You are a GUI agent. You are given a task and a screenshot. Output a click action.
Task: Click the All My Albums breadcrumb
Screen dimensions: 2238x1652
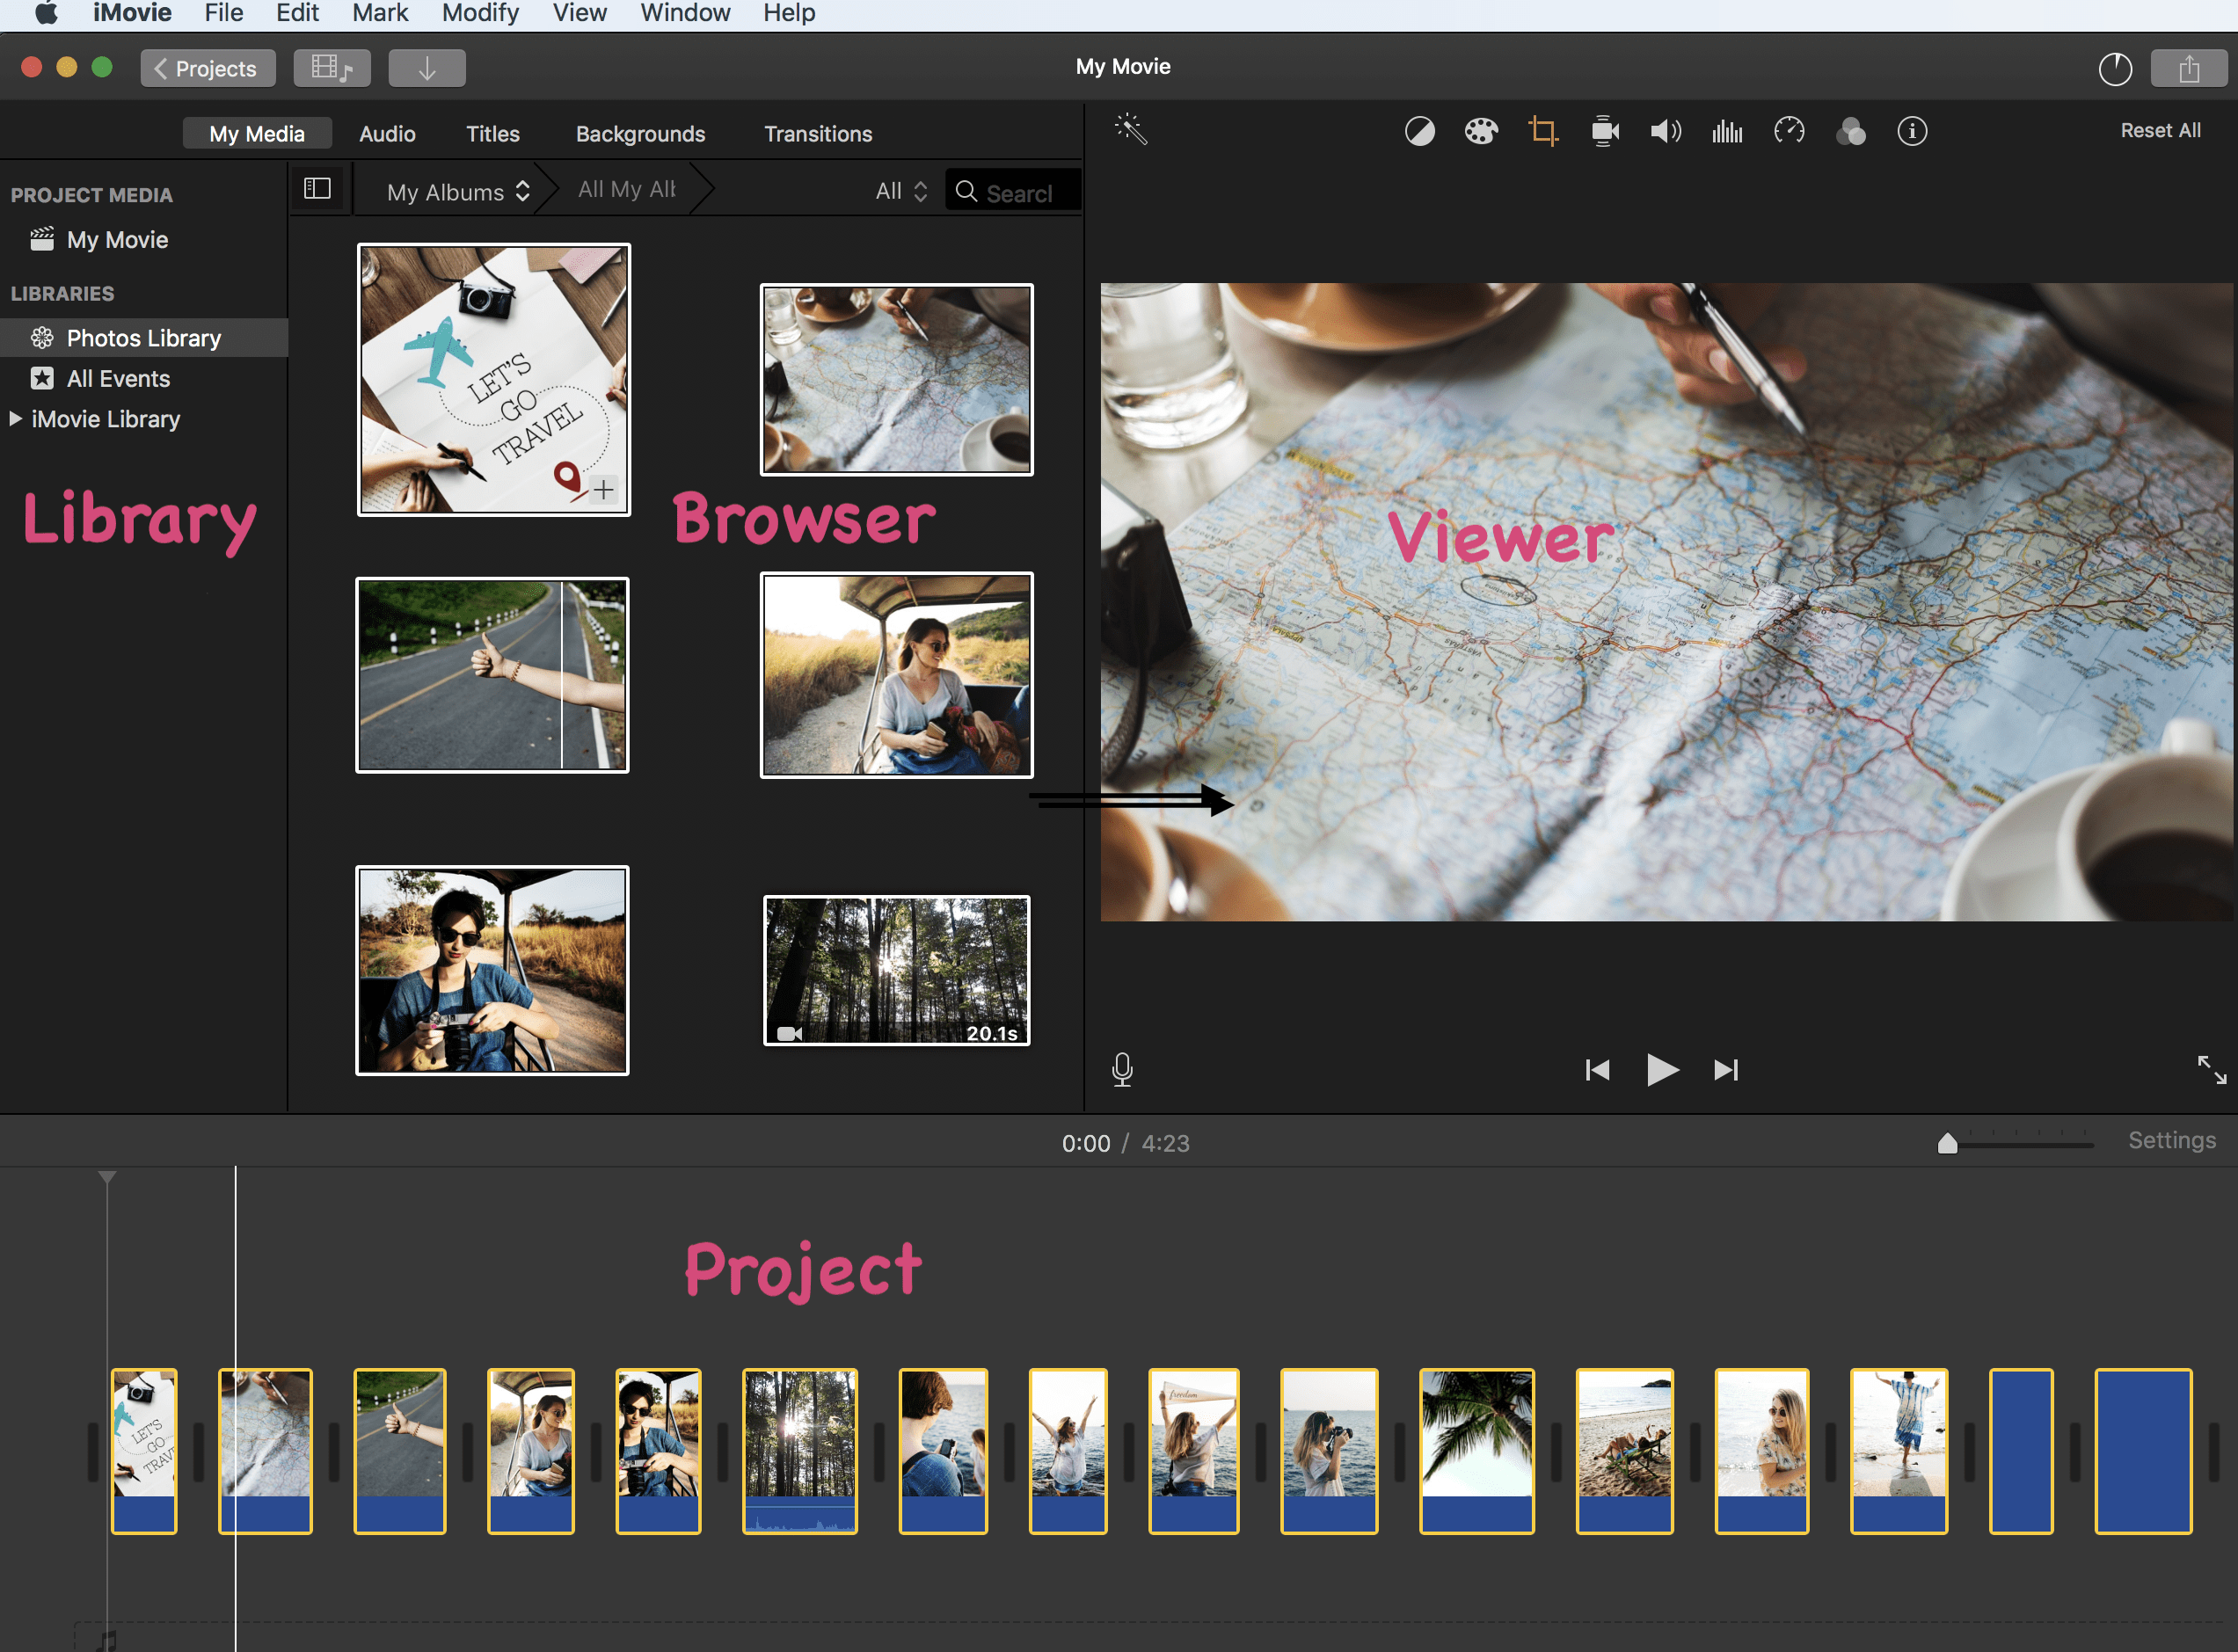[627, 189]
